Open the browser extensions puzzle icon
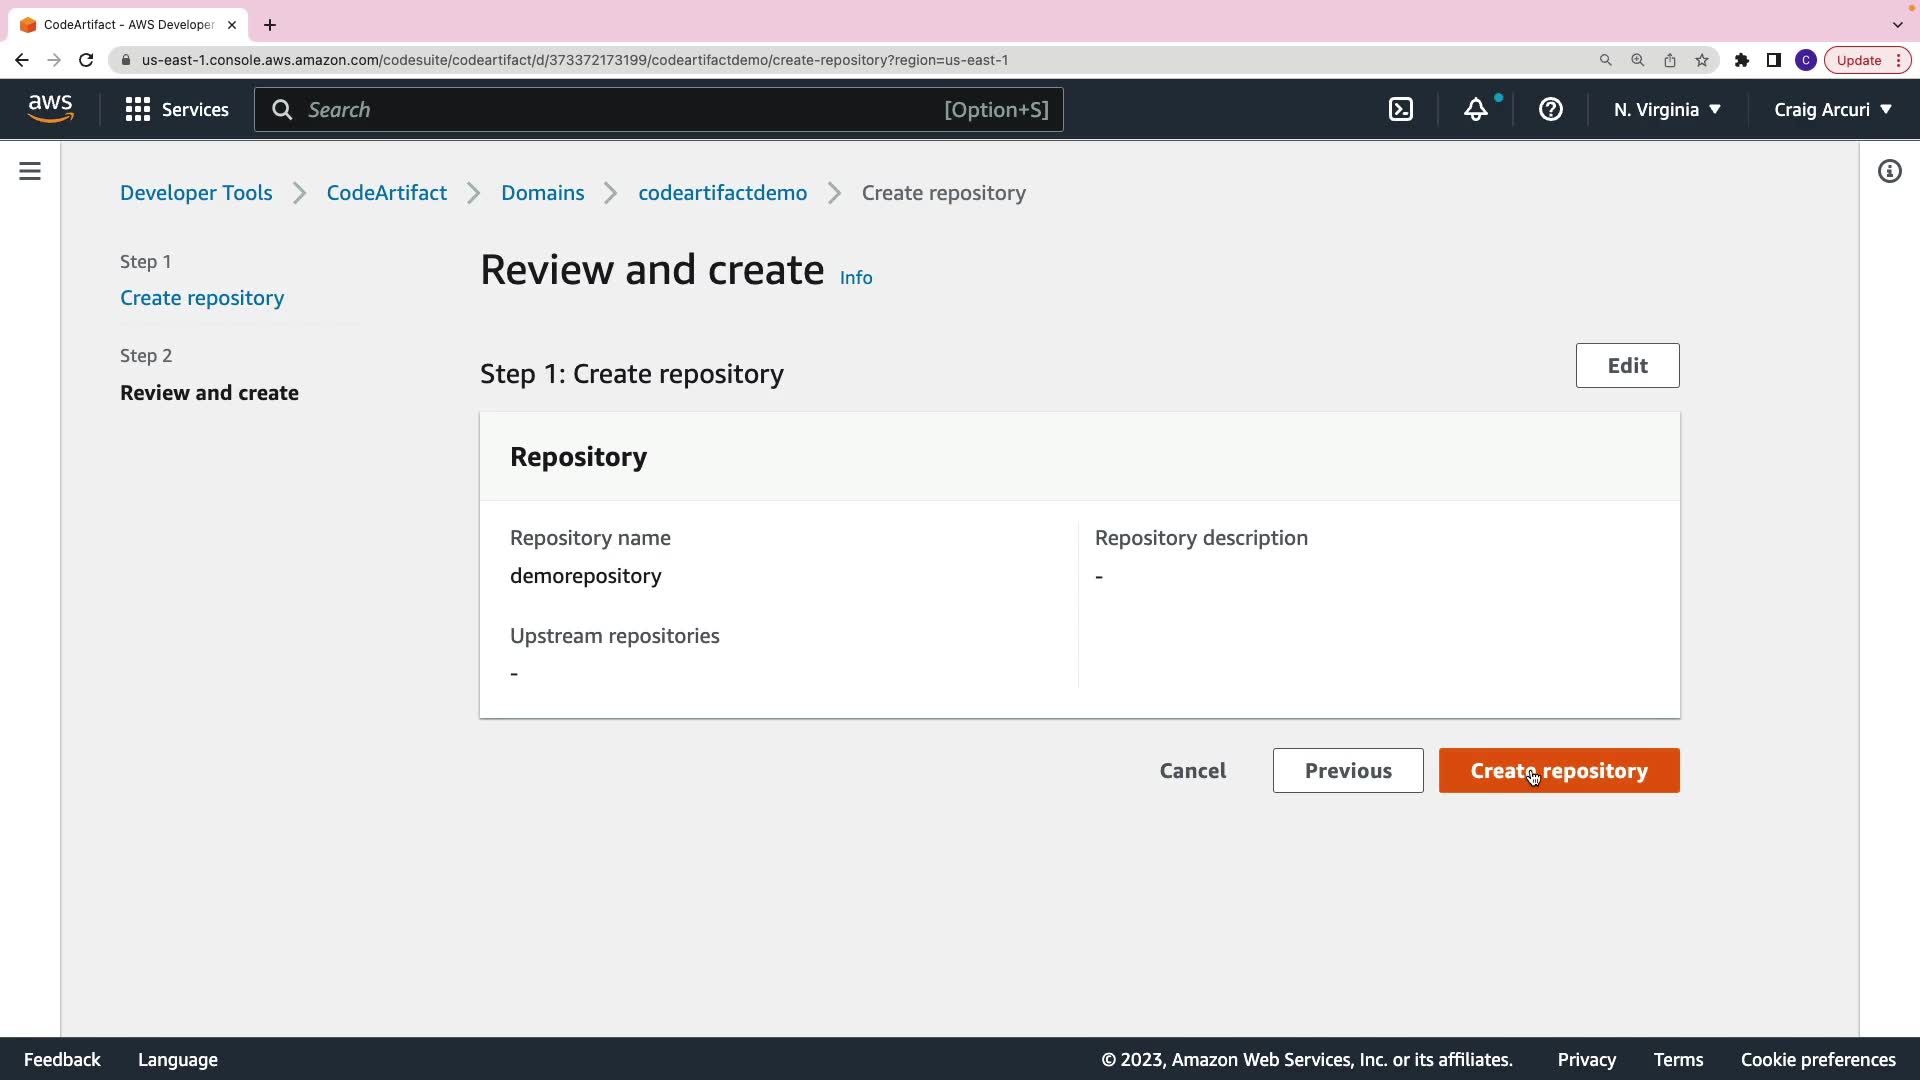 pos(1742,60)
